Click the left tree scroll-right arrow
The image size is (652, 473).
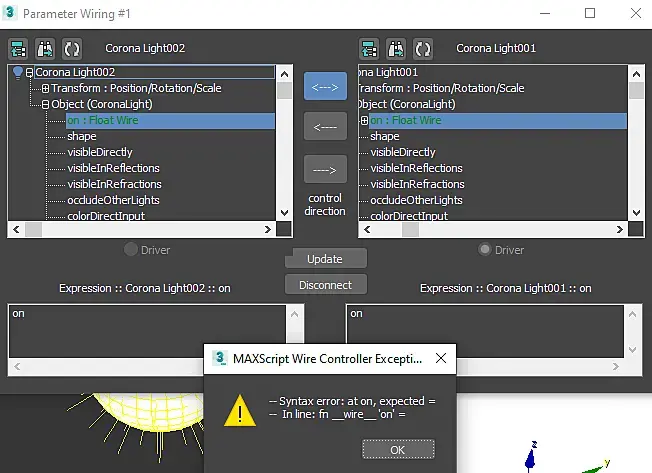[268, 229]
